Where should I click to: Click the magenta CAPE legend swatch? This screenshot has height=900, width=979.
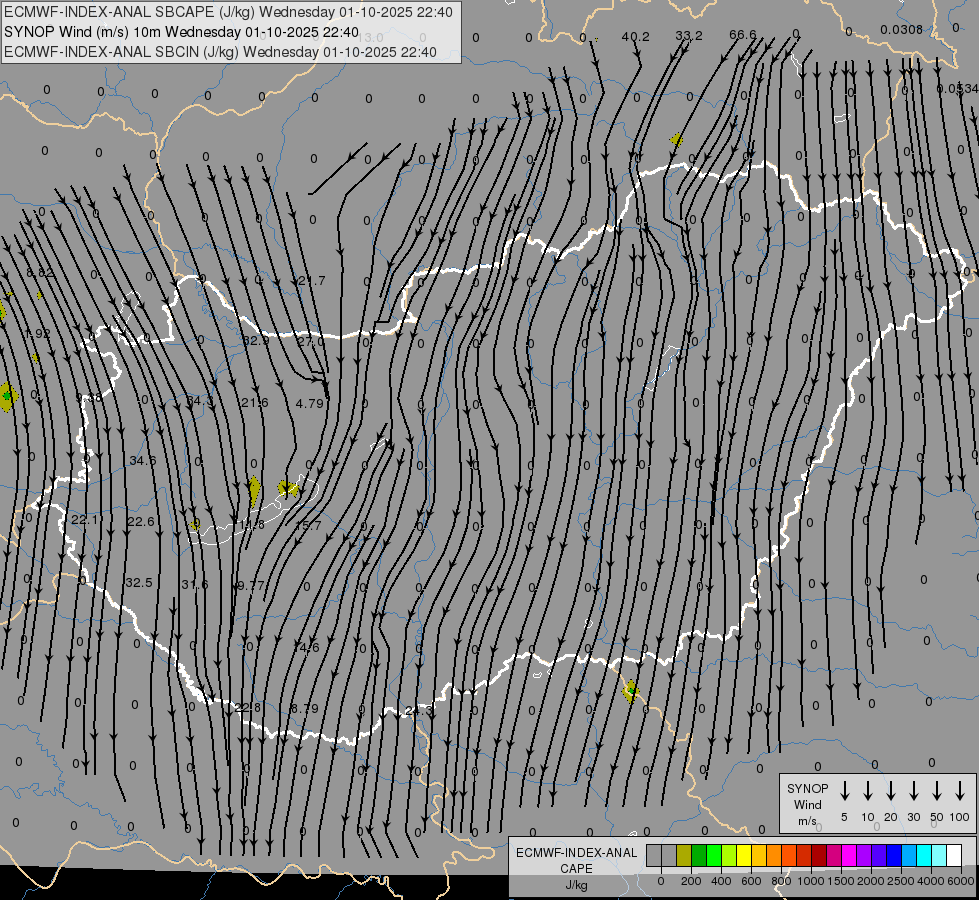click(x=849, y=855)
